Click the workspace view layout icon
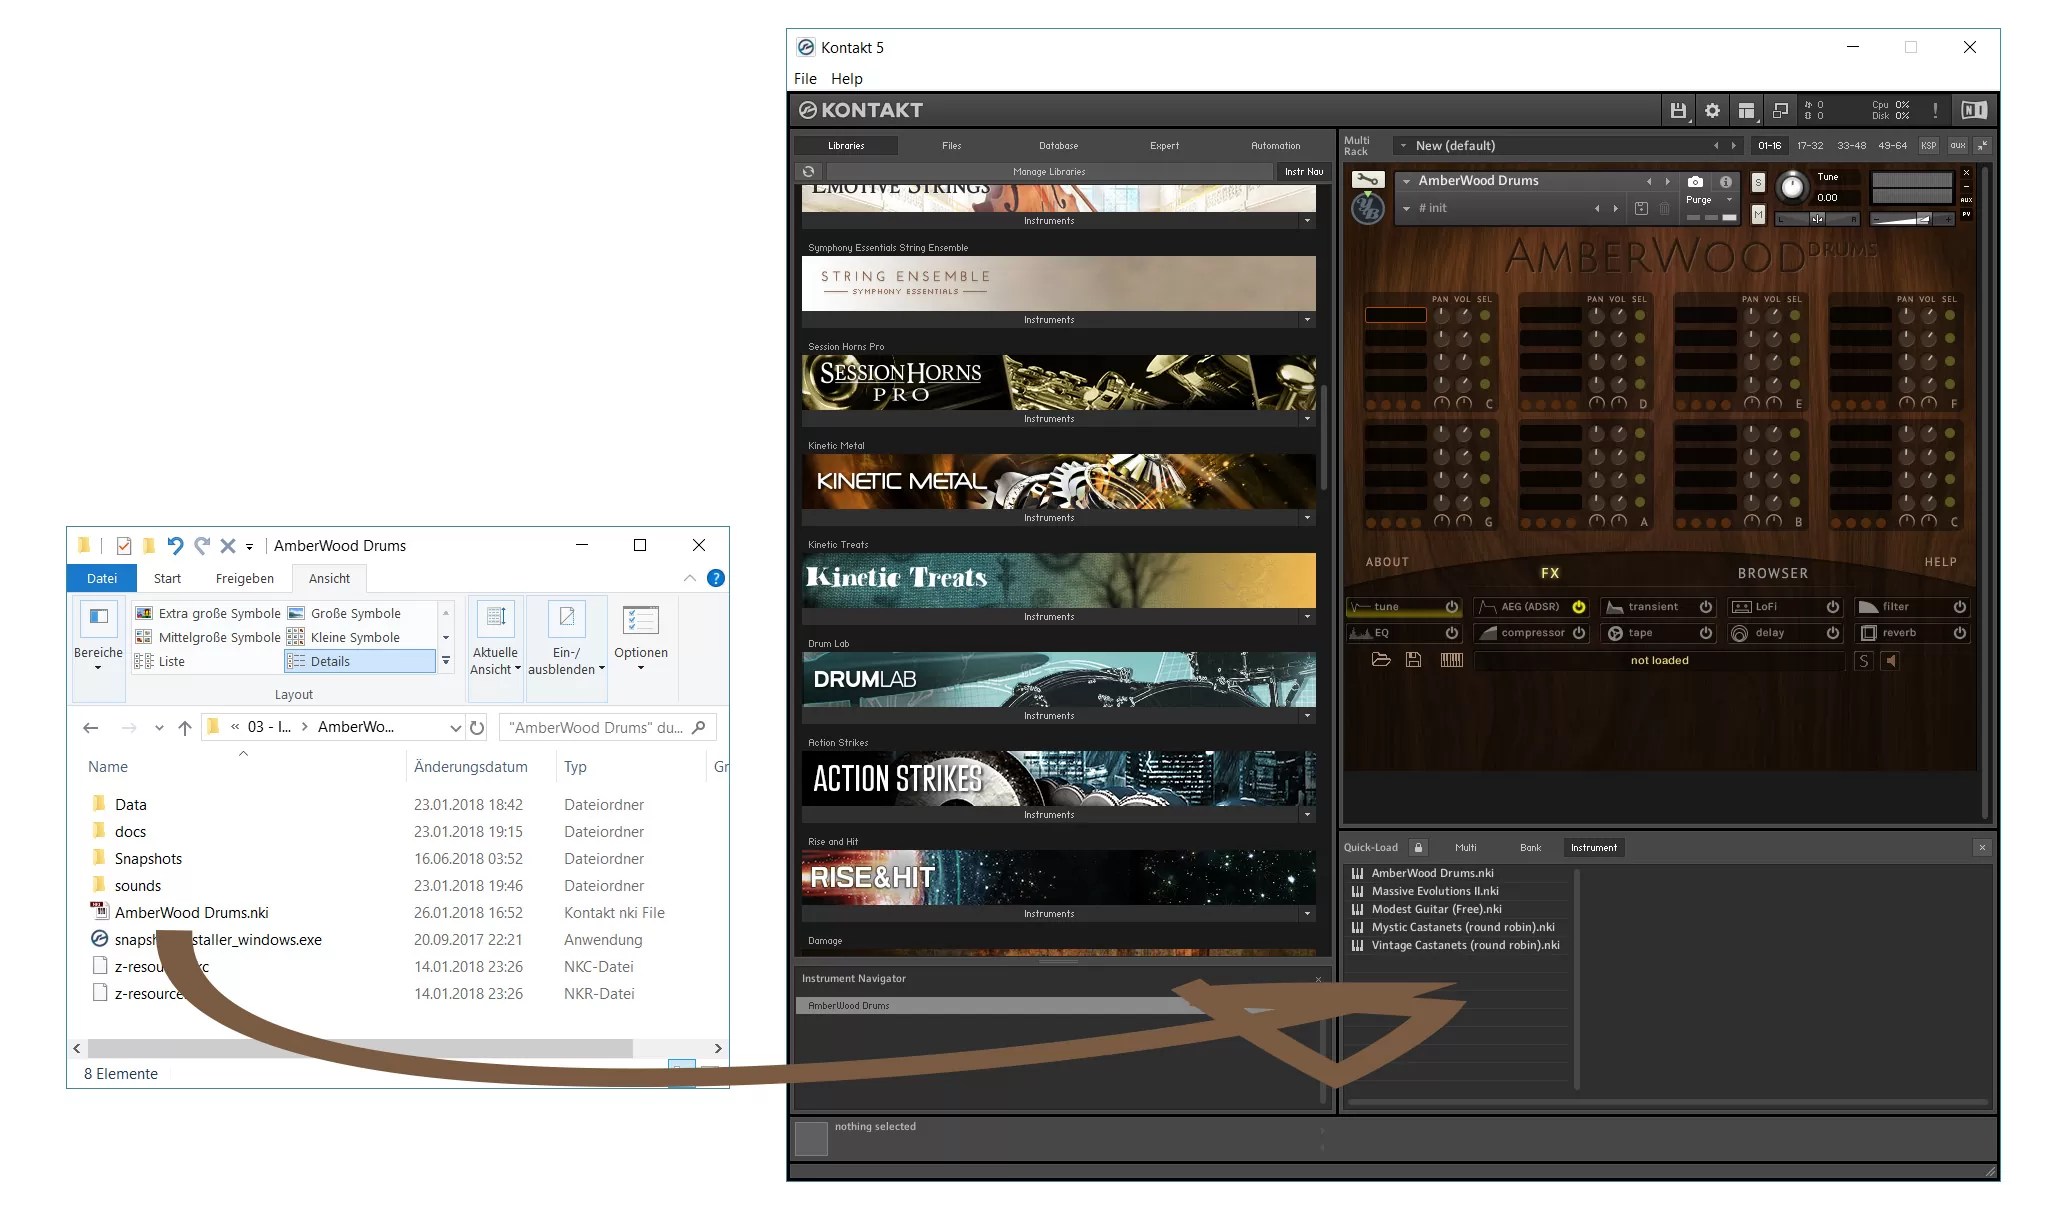 [1746, 111]
